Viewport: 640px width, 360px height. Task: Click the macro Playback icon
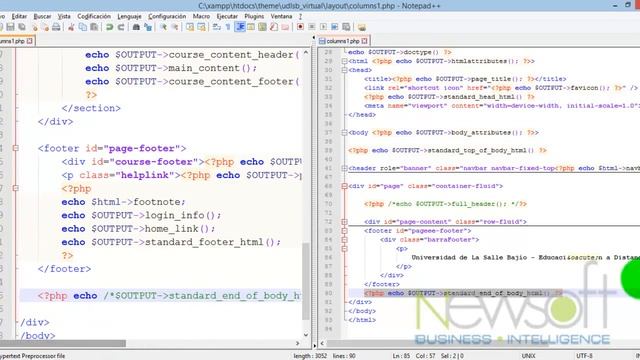(x=323, y=27)
